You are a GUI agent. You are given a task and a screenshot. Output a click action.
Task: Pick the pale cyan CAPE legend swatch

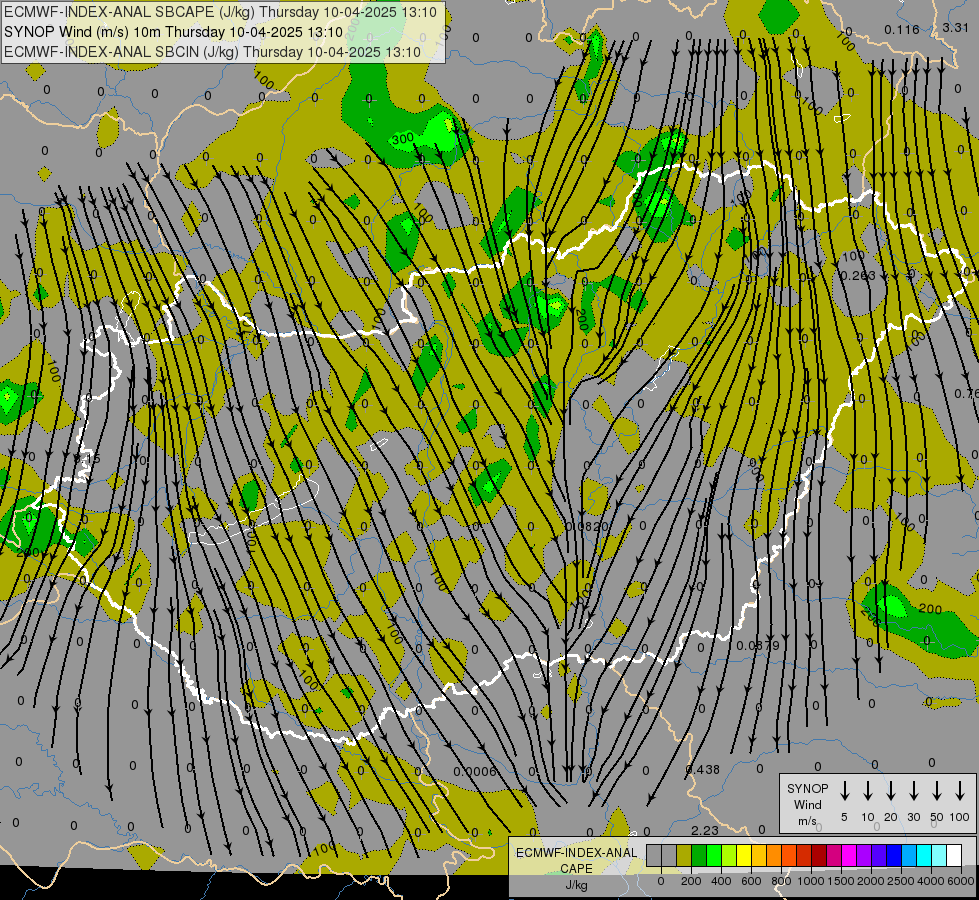click(x=939, y=855)
